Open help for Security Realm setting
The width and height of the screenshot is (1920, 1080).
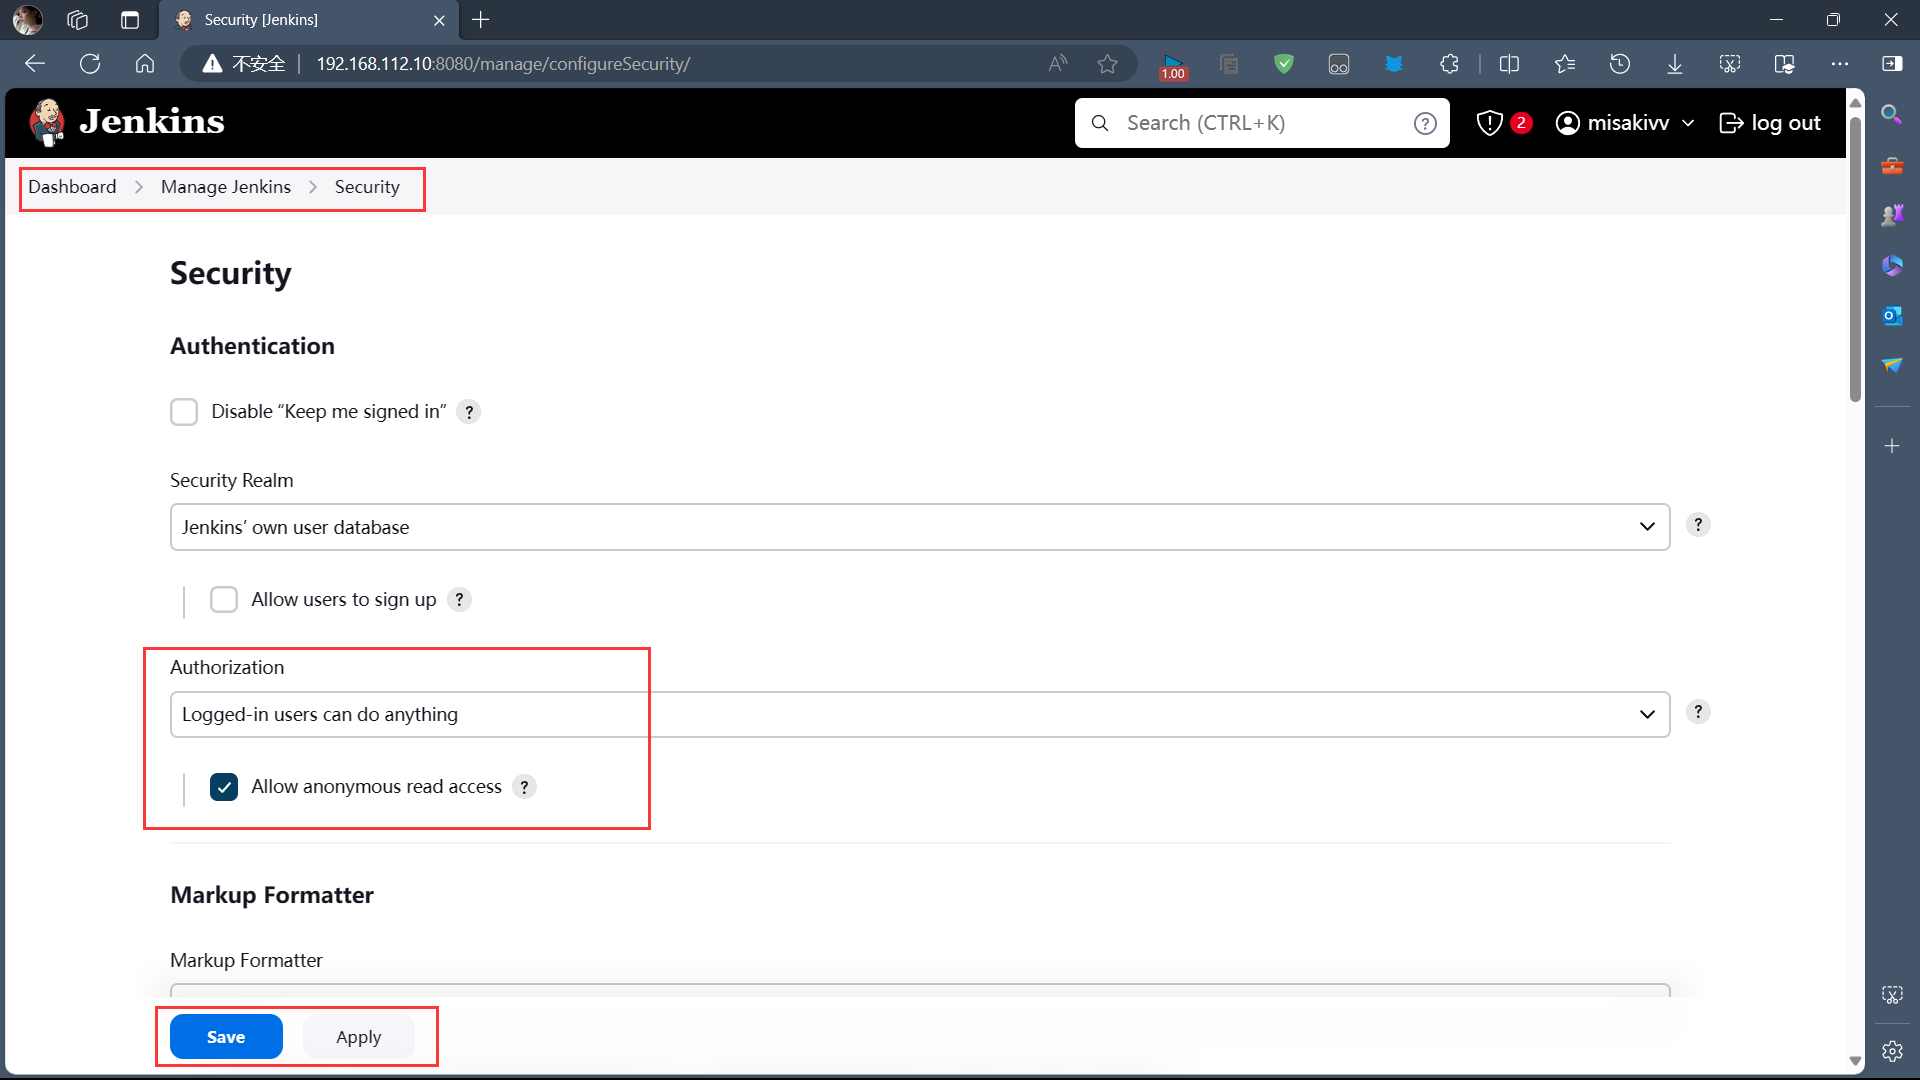tap(1697, 524)
